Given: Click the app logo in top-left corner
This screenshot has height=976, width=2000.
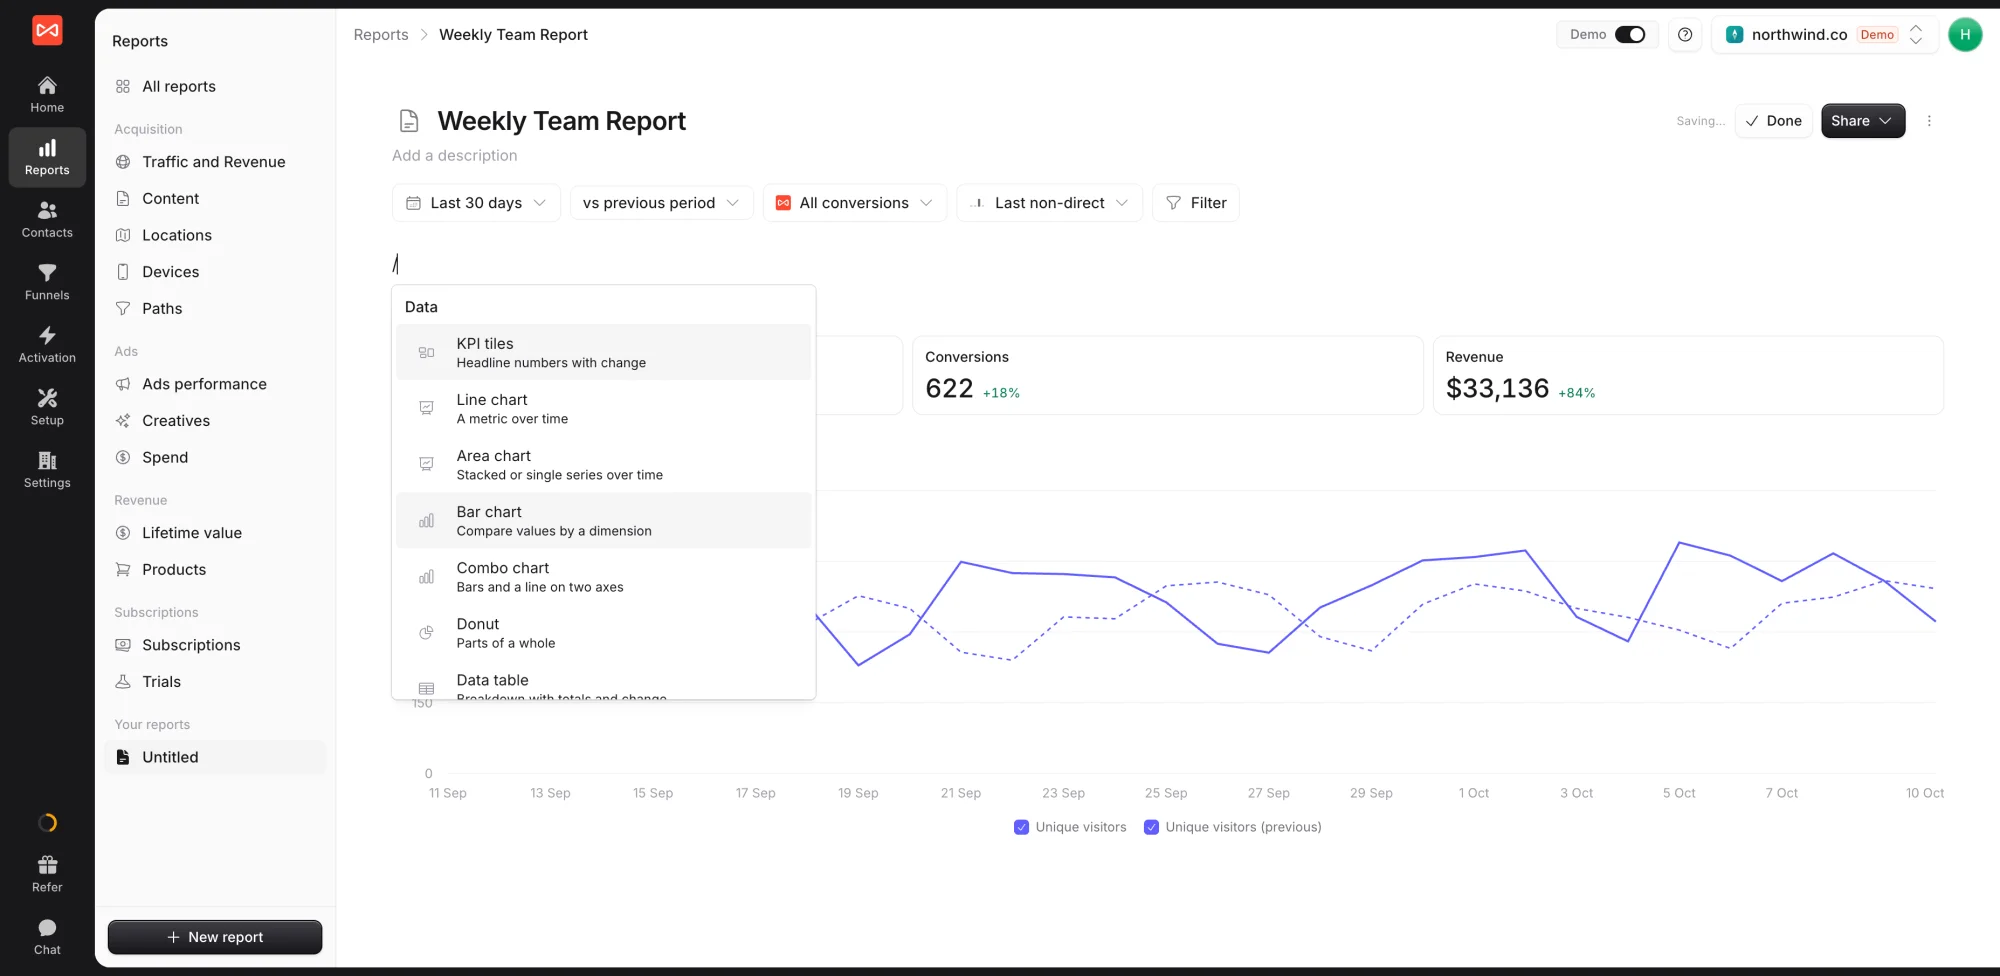Looking at the screenshot, I should (47, 31).
